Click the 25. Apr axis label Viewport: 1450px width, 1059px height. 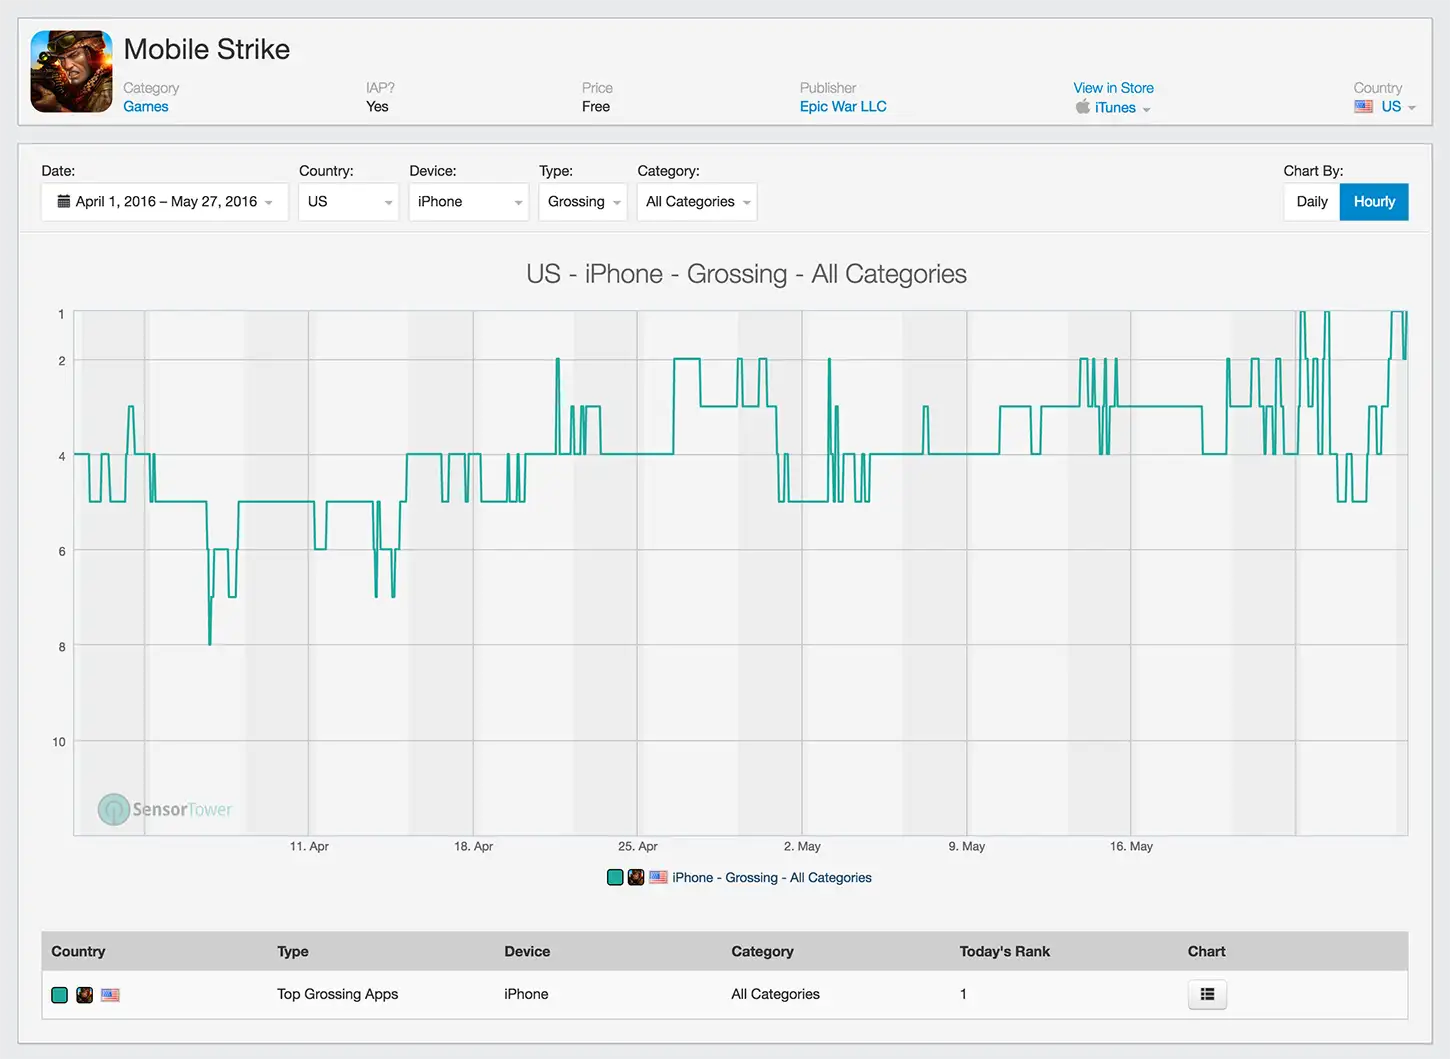click(x=638, y=847)
